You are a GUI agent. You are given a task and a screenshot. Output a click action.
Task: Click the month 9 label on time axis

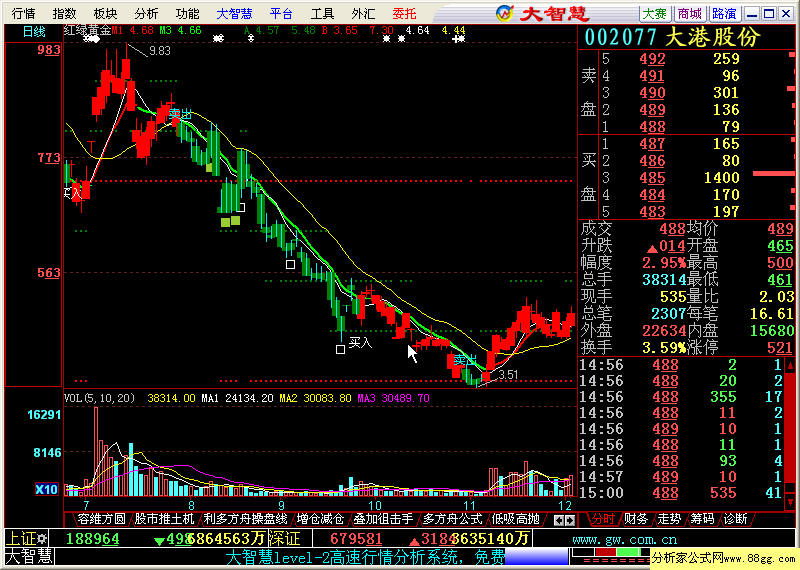pyautogui.click(x=282, y=506)
